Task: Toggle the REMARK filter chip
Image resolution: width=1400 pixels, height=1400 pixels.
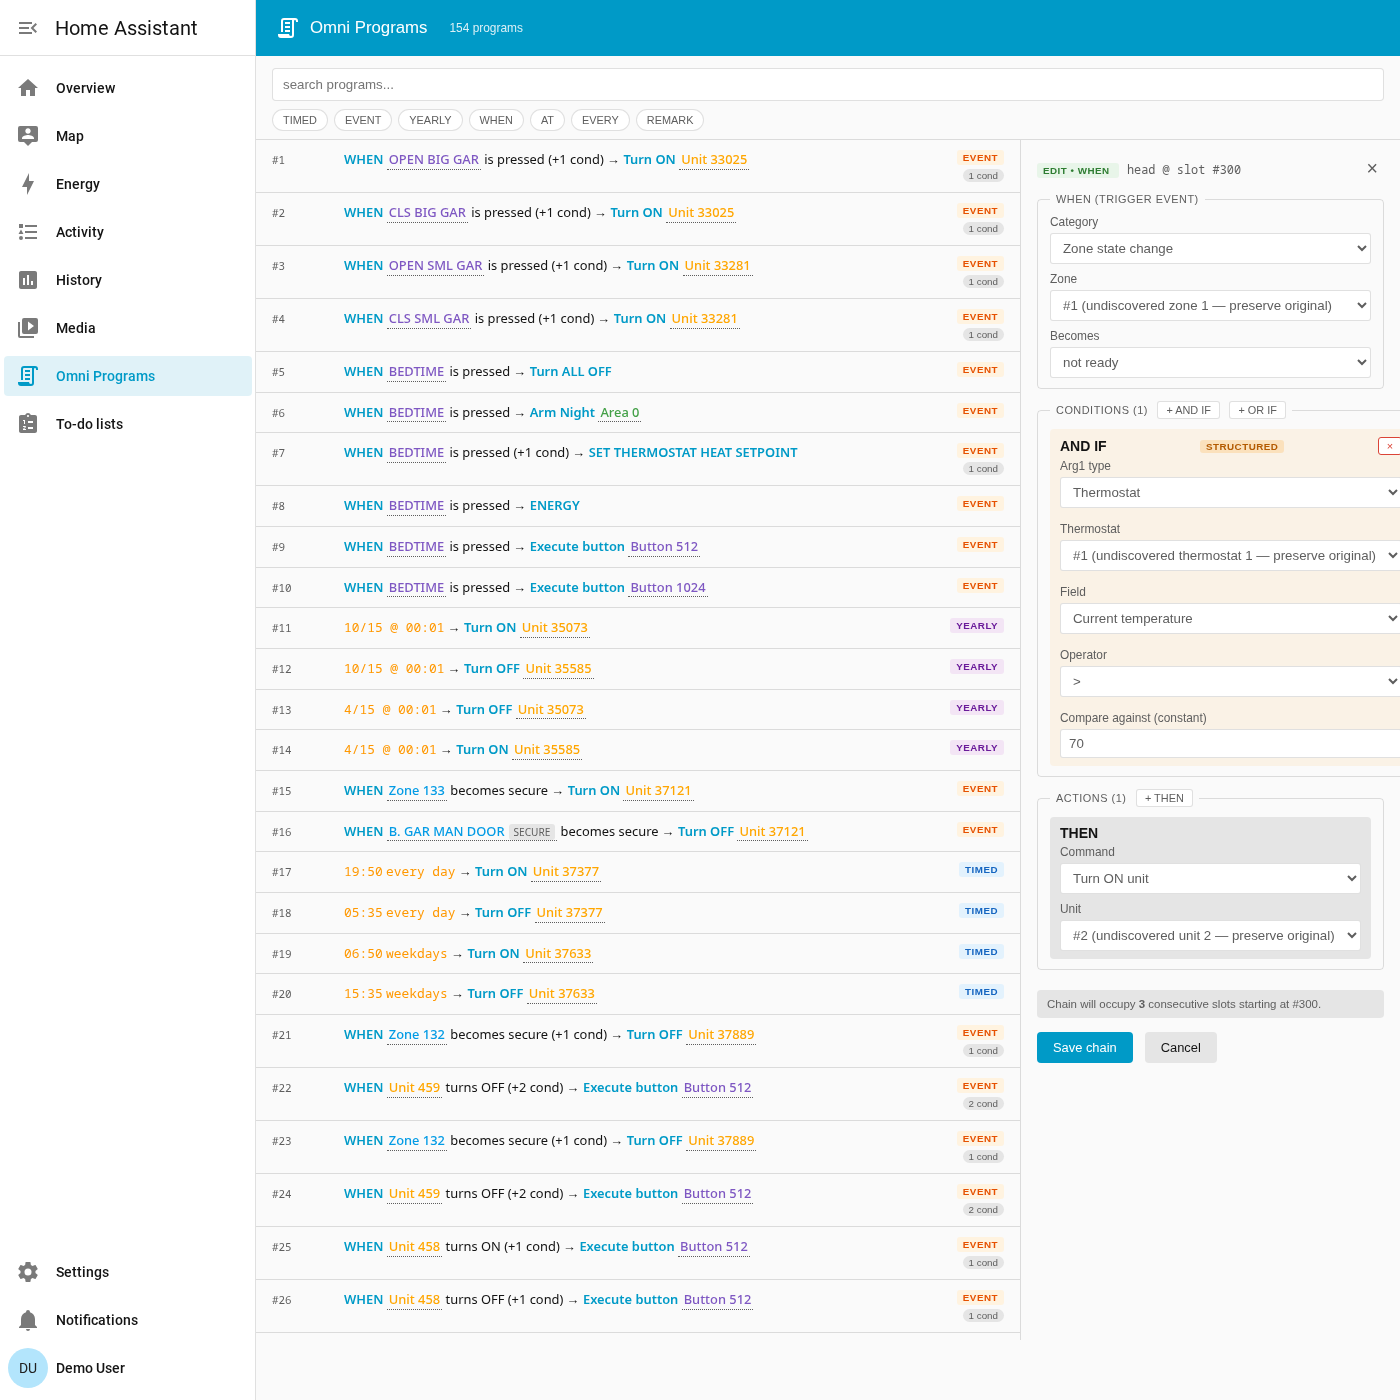Action: (x=670, y=120)
